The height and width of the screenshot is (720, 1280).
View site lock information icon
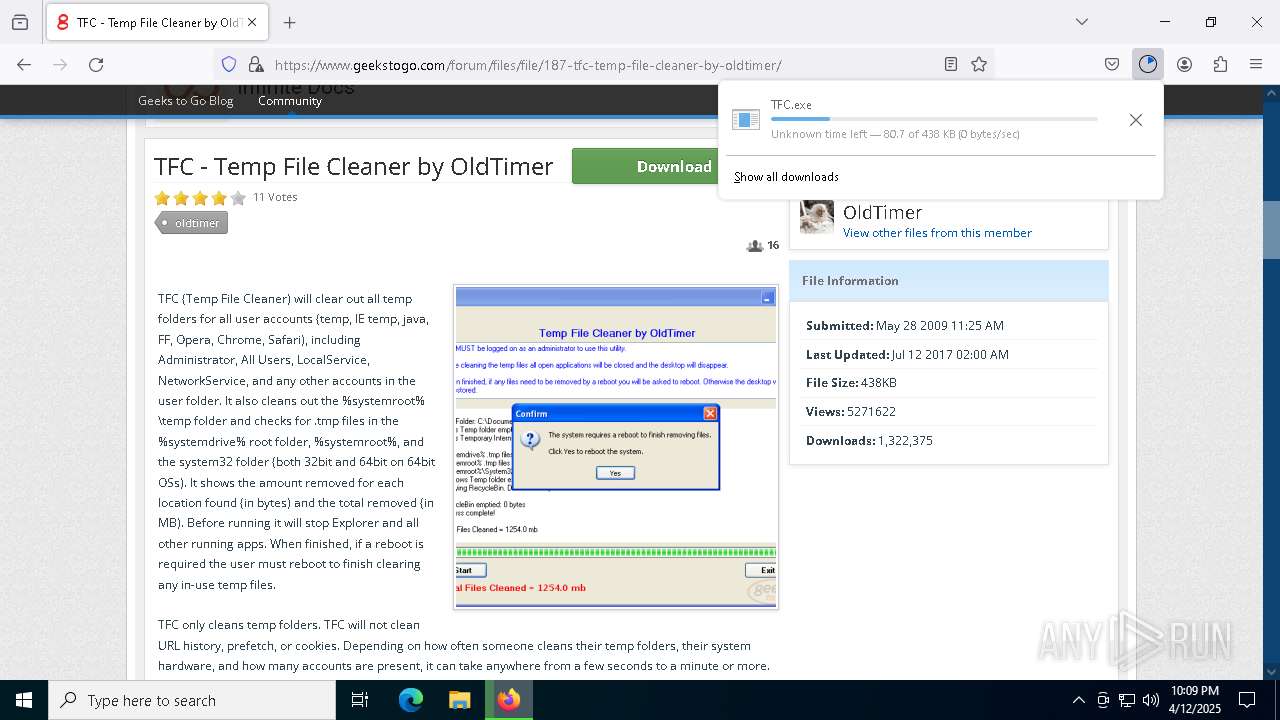[256, 64]
